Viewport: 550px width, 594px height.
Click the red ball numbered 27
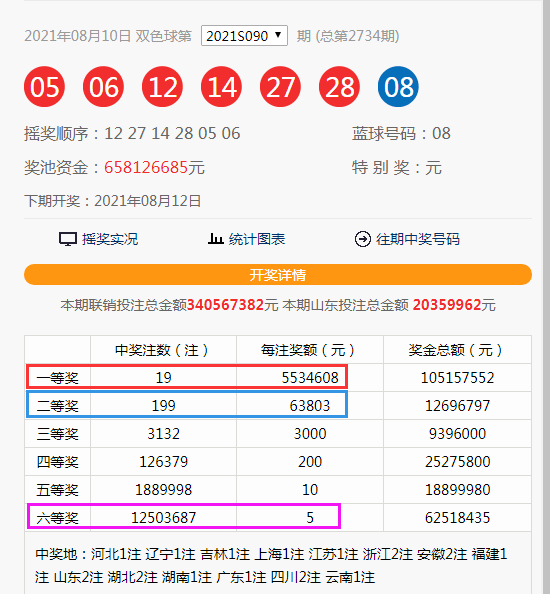tap(280, 87)
